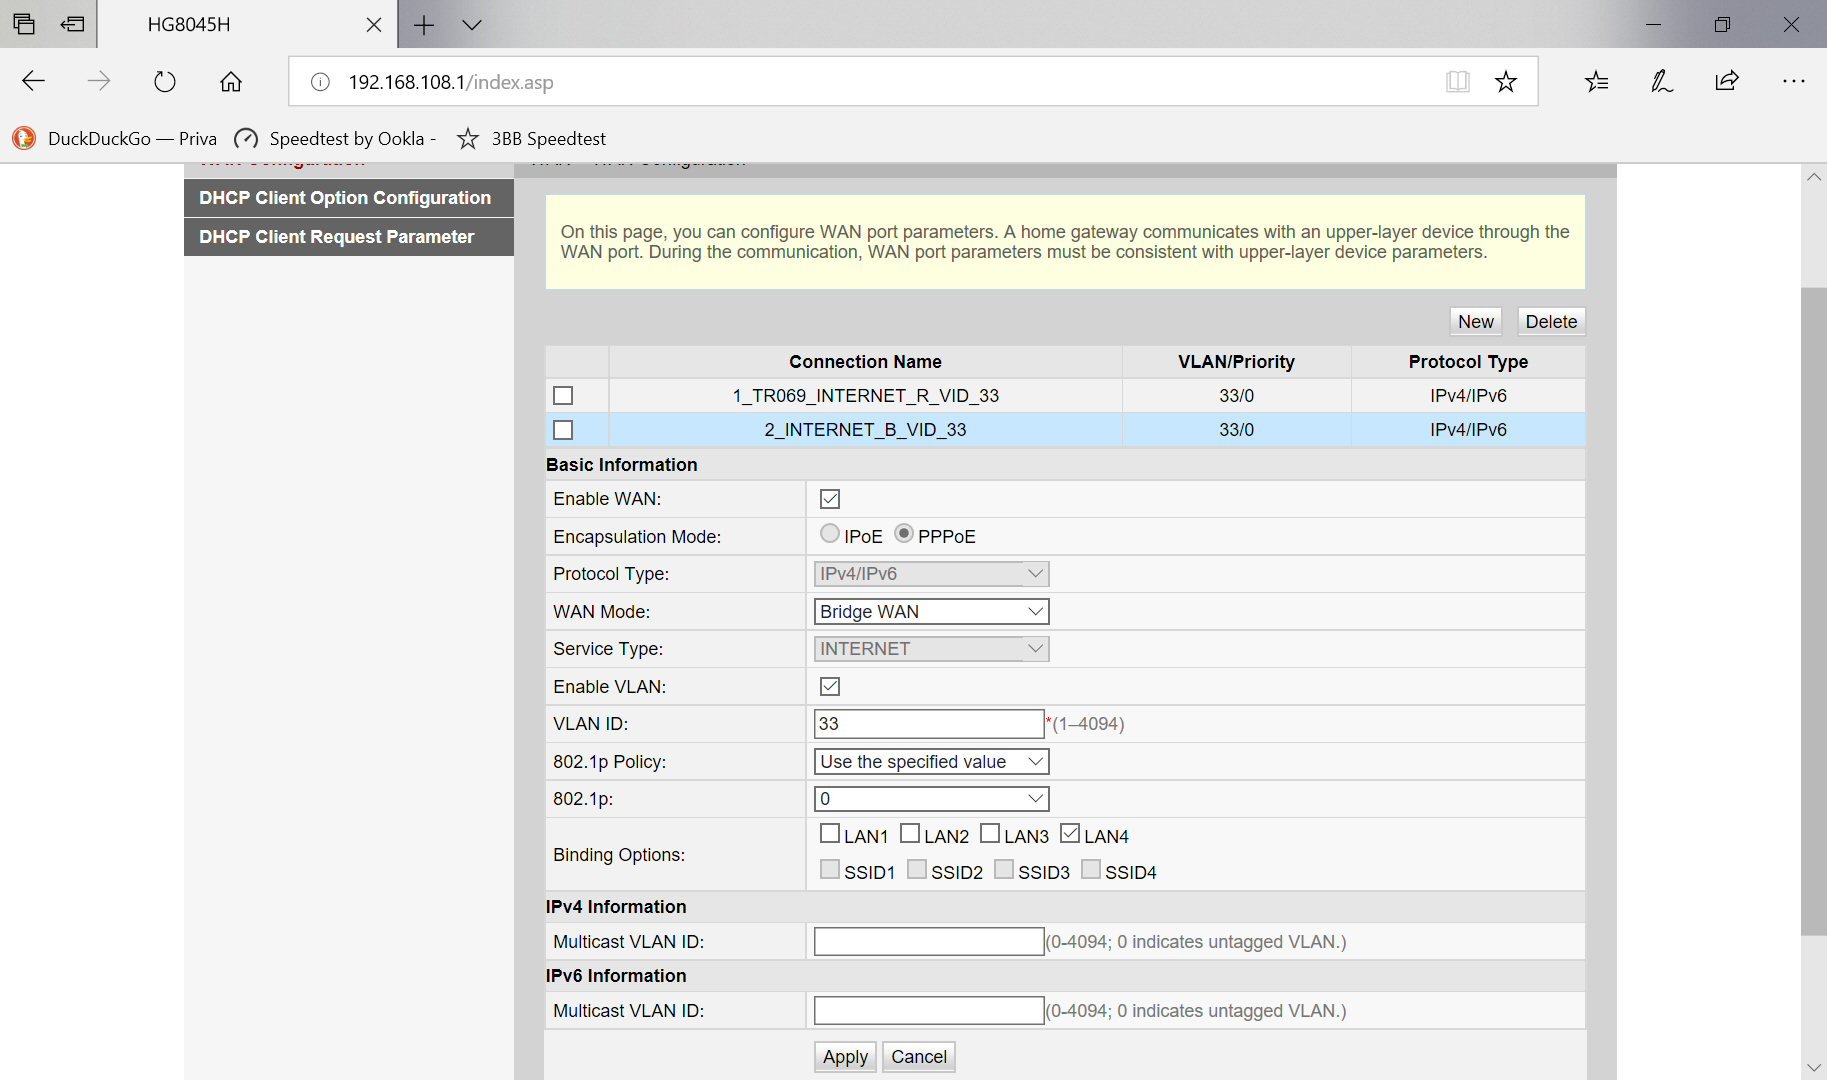
Task: Check the LAN3 binding option
Action: pos(990,834)
